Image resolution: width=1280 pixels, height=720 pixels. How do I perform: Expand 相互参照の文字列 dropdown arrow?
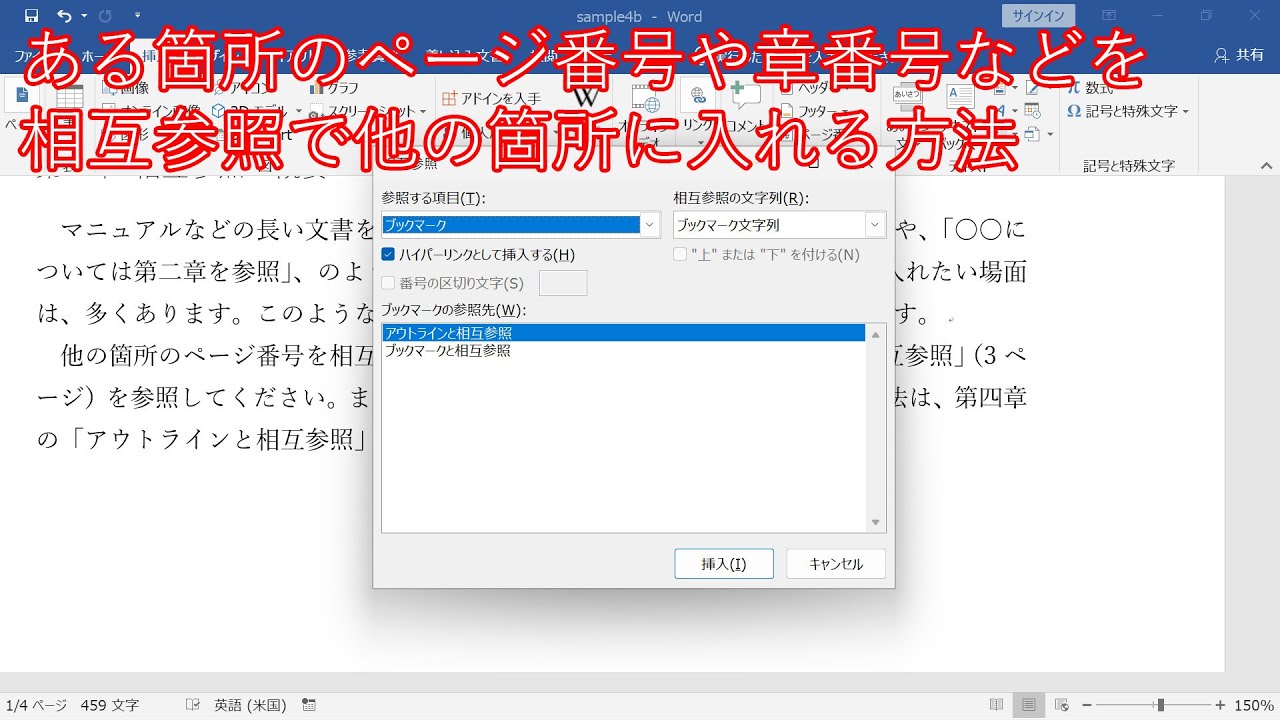coord(875,225)
